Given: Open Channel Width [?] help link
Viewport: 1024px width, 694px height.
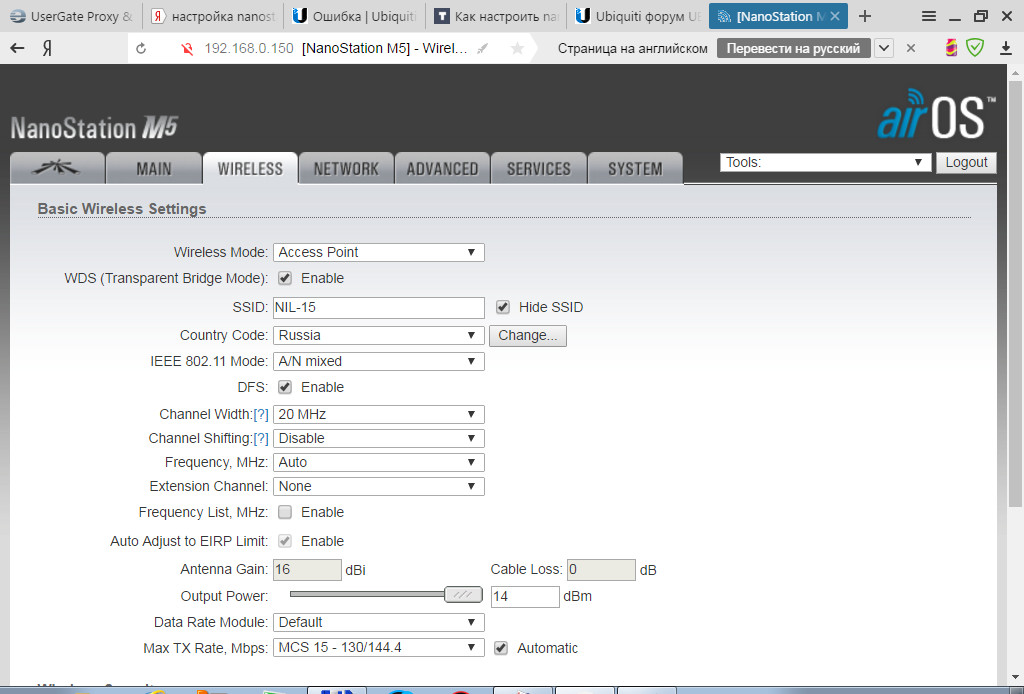Looking at the screenshot, I should pyautogui.click(x=261, y=415).
